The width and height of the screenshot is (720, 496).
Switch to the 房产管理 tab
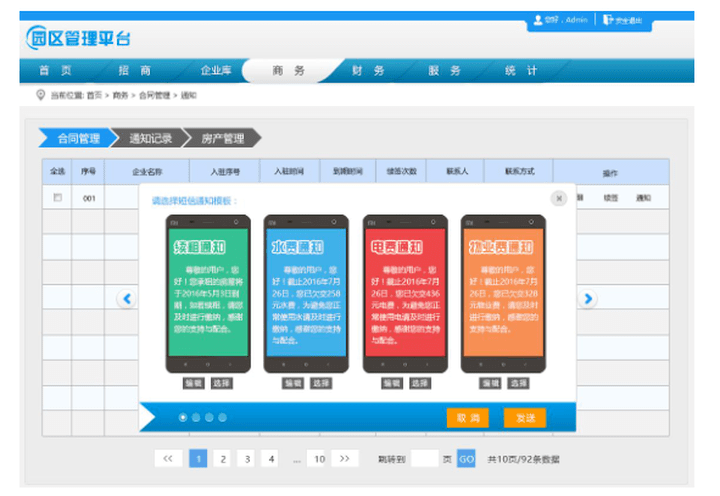221,138
